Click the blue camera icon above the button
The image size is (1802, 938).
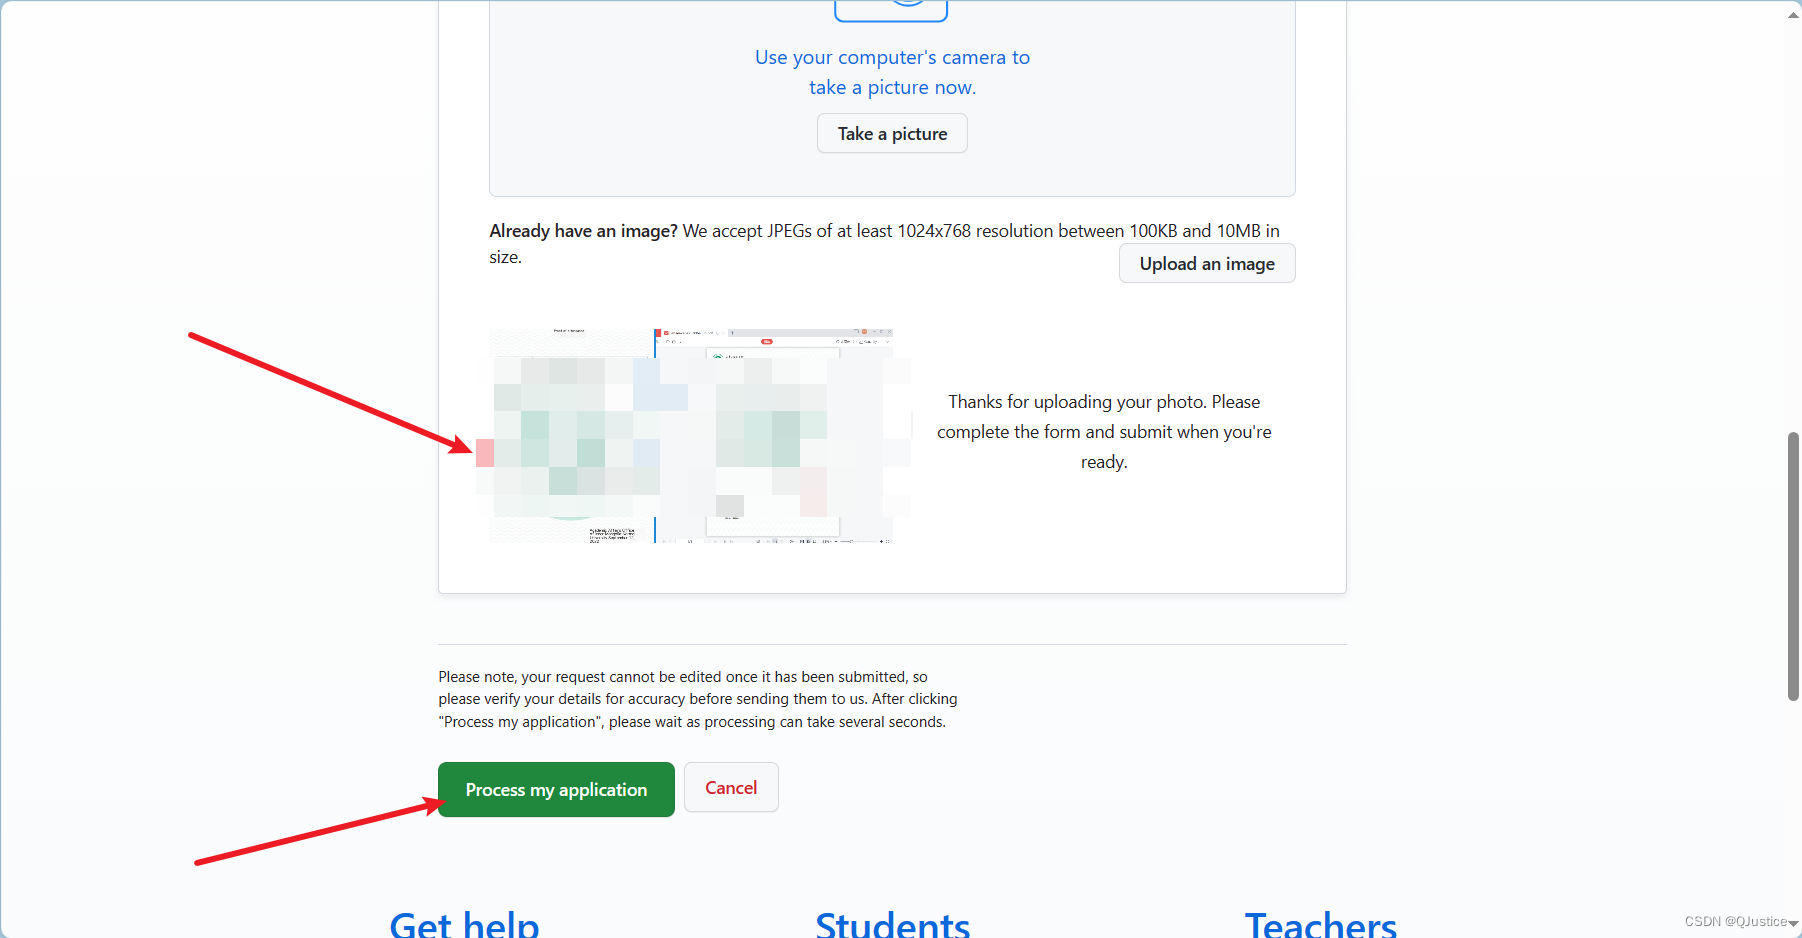tap(891, 8)
